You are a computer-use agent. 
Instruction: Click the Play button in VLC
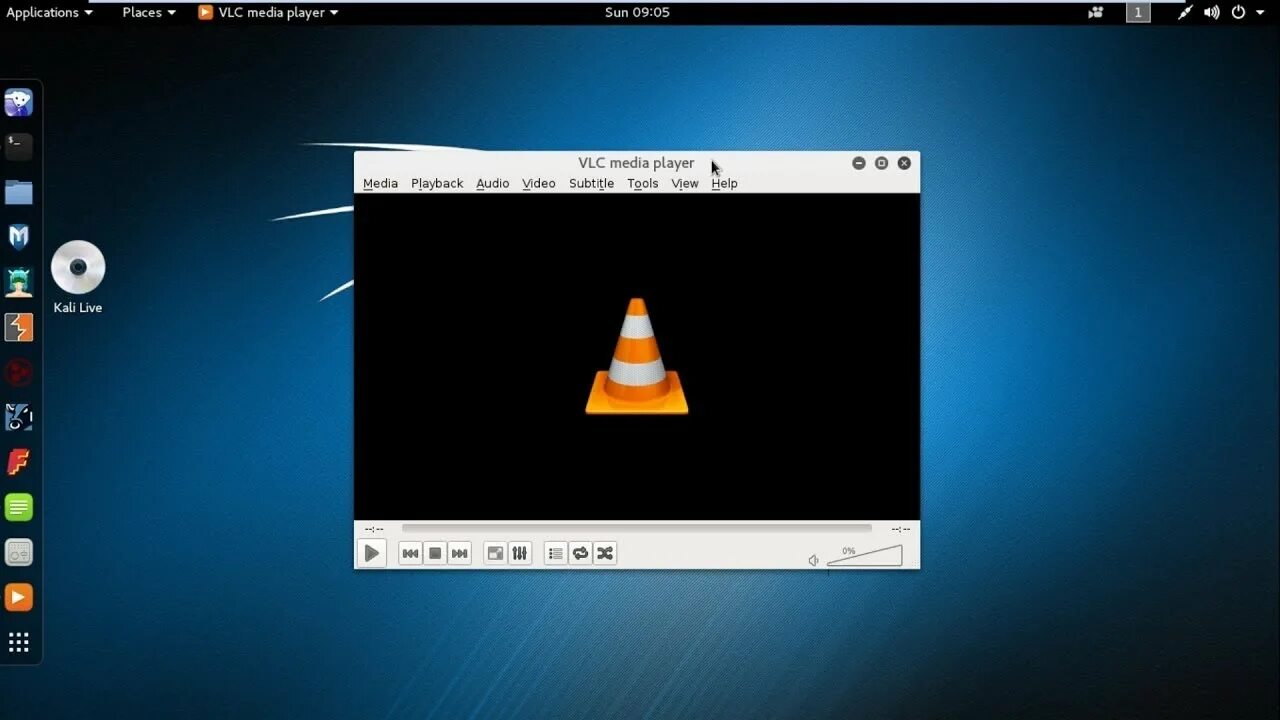371,553
